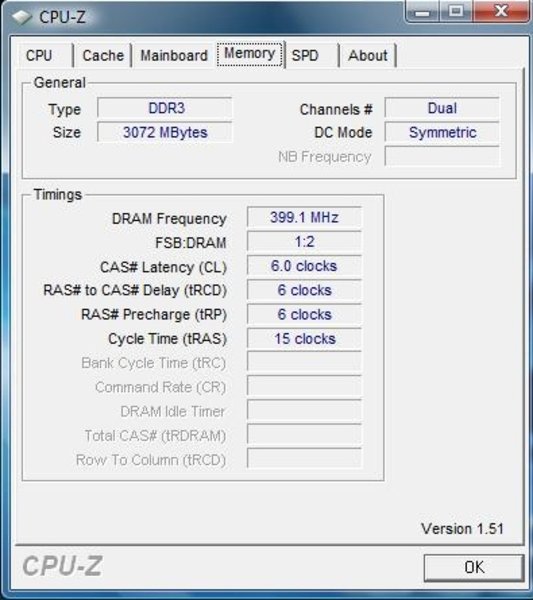Click the Dual channels value field

(x=442, y=108)
